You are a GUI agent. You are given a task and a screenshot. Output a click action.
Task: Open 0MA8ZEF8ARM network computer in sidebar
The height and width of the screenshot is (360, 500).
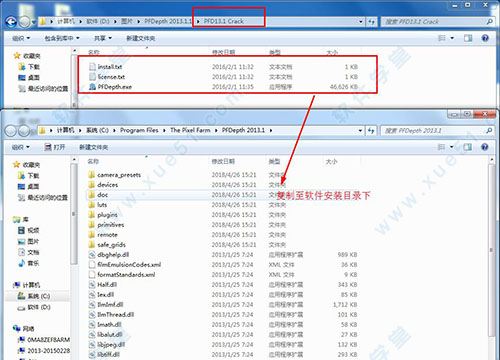(44, 340)
